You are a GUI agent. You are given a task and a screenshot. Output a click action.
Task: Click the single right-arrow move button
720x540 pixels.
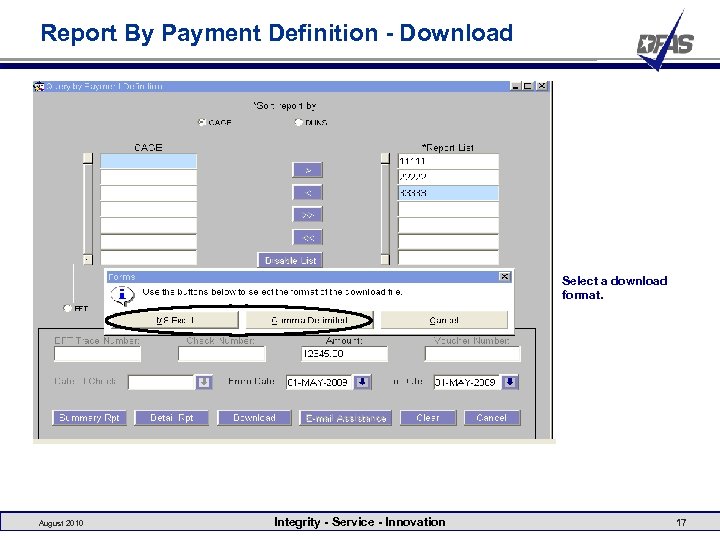point(308,170)
